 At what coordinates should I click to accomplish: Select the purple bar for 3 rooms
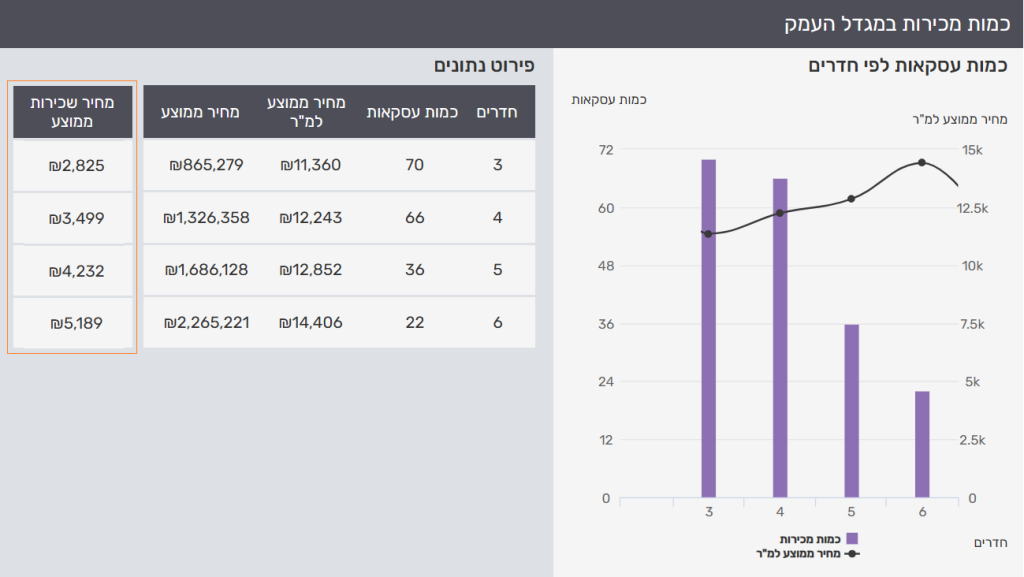[x=708, y=328]
